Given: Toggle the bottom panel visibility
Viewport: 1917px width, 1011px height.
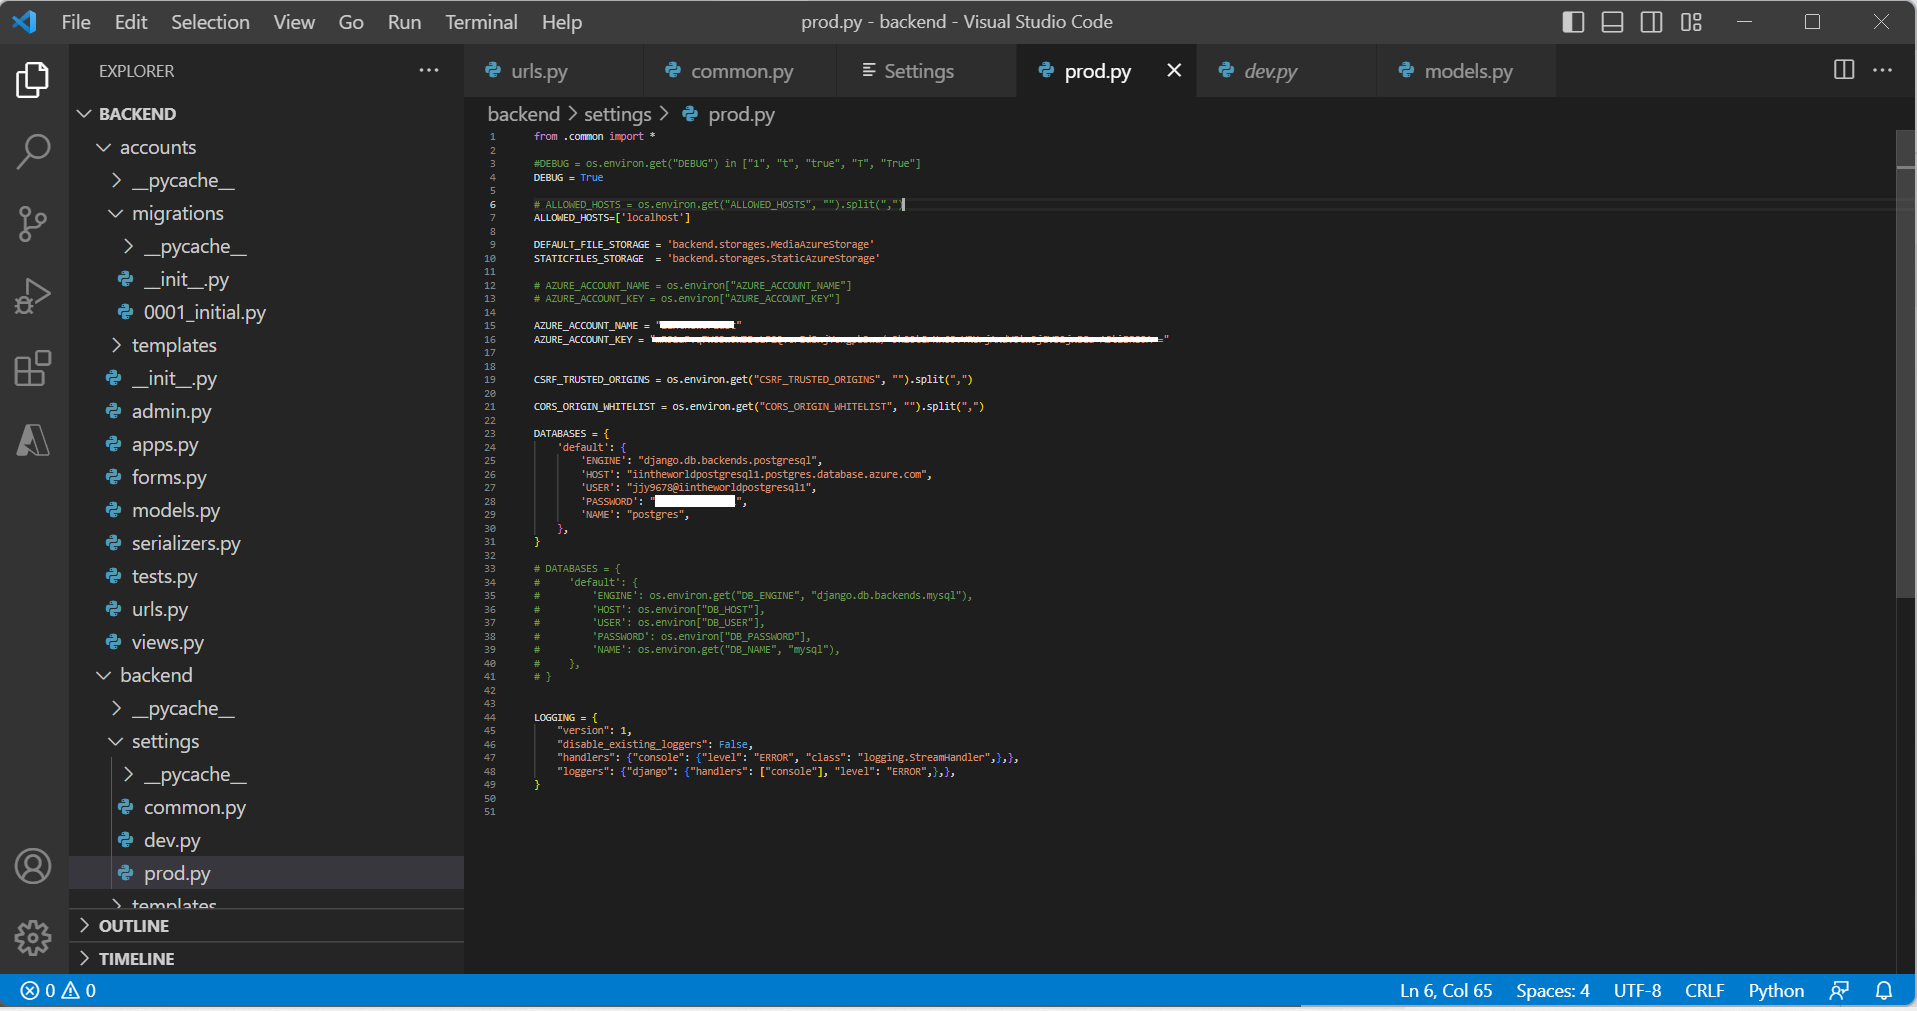Looking at the screenshot, I should click(x=1612, y=22).
